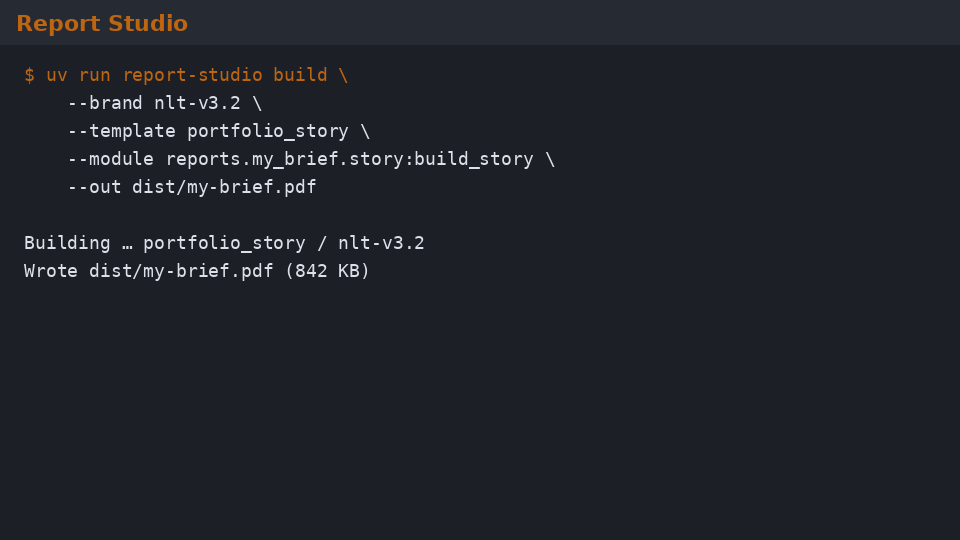Click the dollar prompt symbol

(29, 75)
